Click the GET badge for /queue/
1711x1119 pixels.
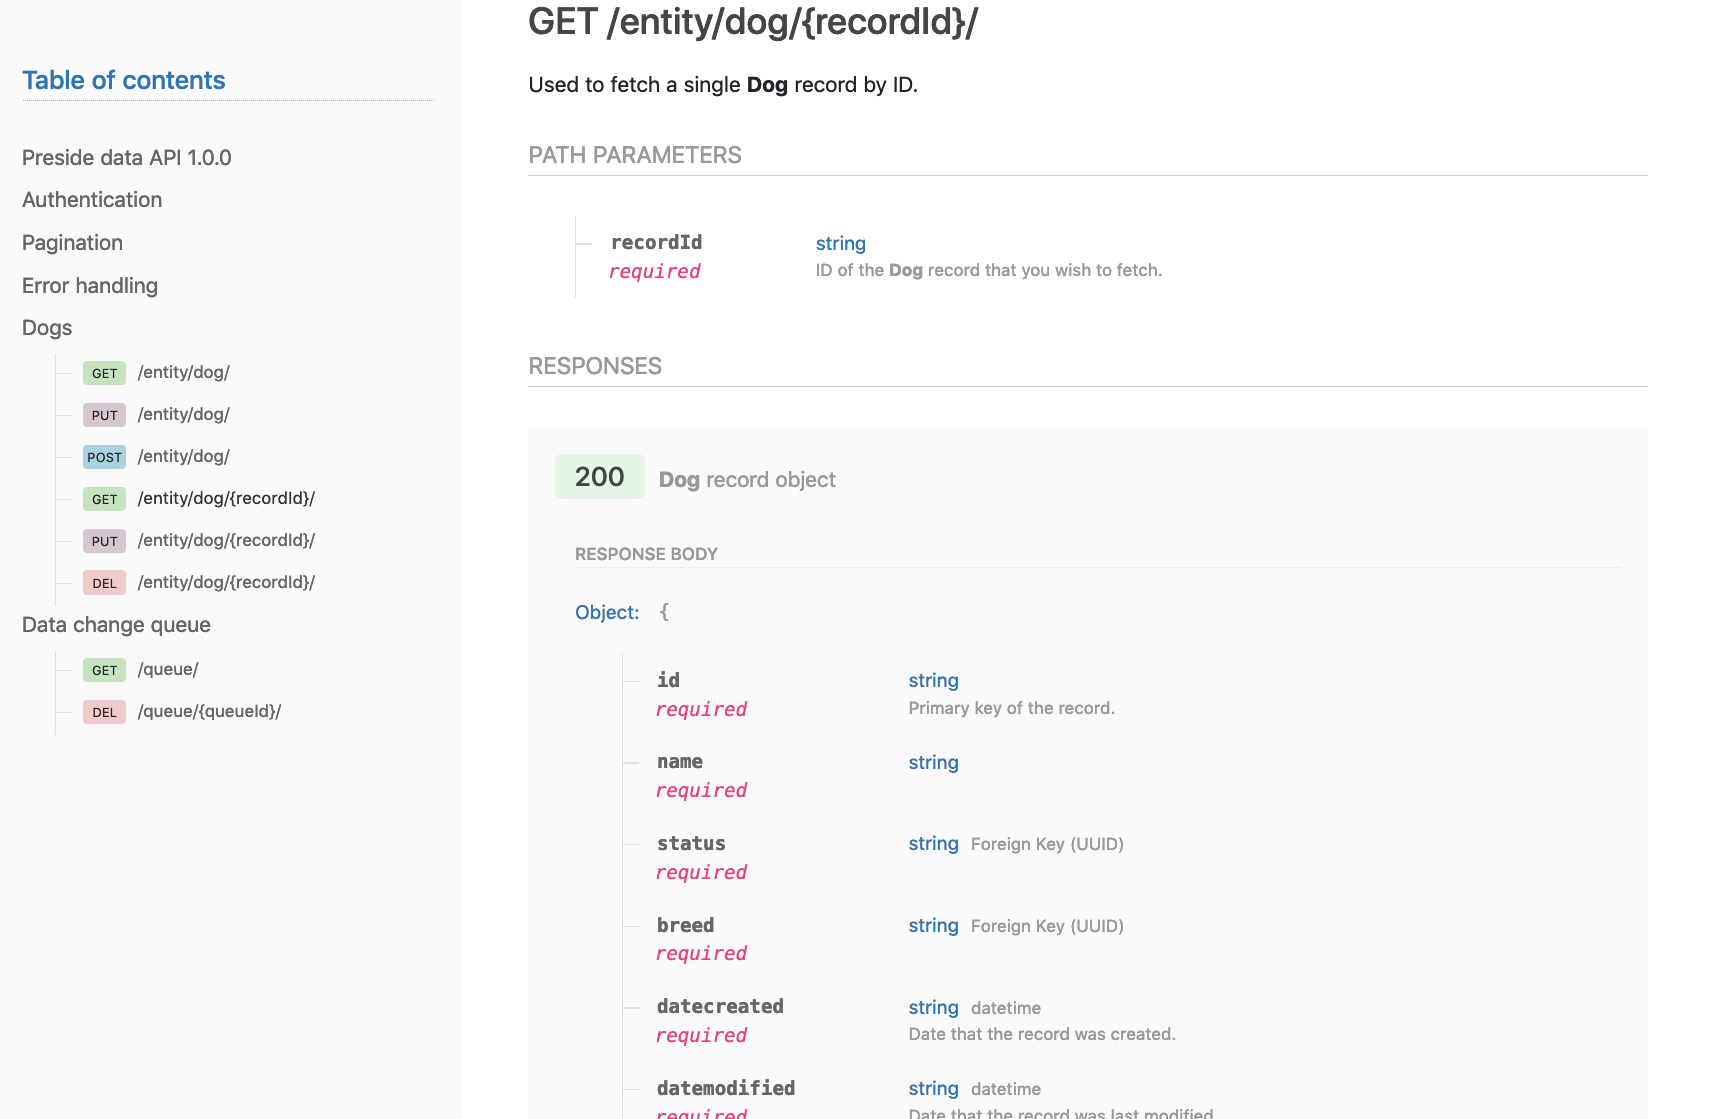104,670
